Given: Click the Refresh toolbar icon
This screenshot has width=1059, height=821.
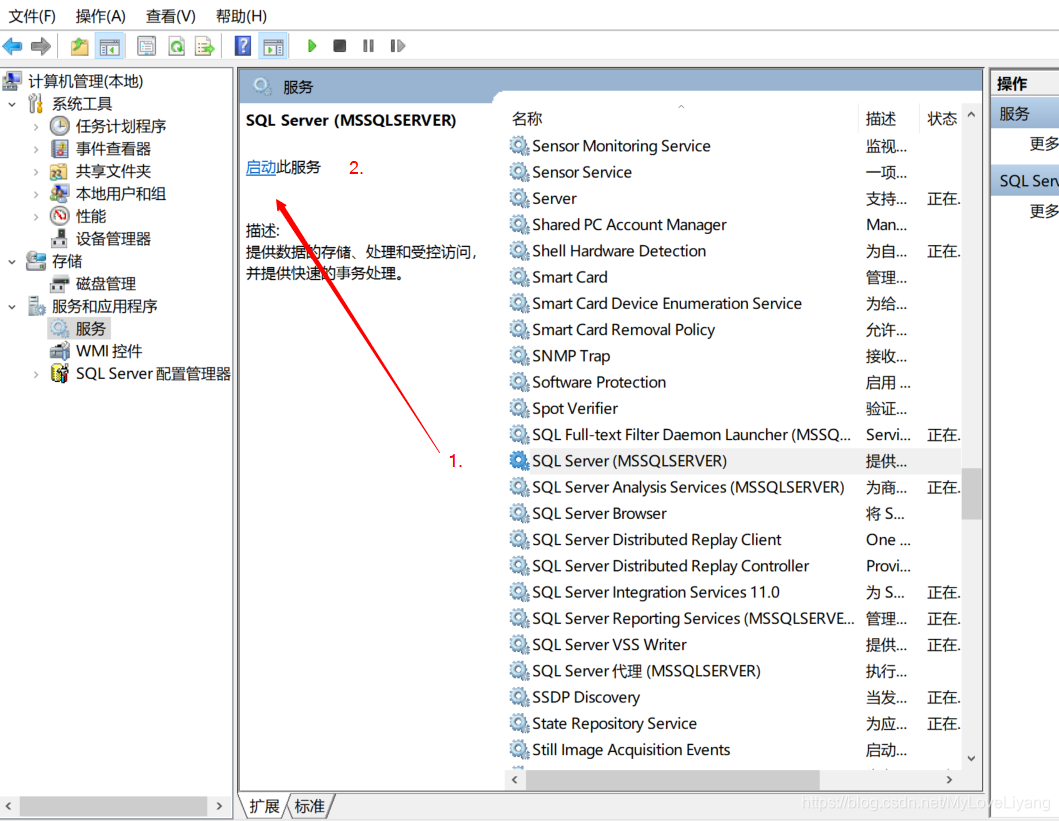Looking at the screenshot, I should [176, 46].
